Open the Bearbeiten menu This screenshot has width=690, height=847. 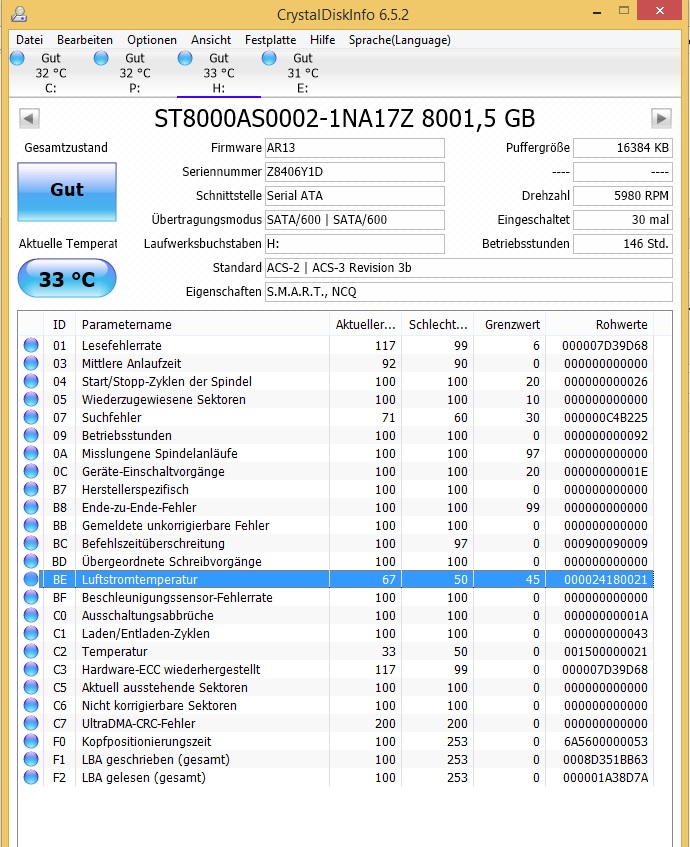click(85, 40)
